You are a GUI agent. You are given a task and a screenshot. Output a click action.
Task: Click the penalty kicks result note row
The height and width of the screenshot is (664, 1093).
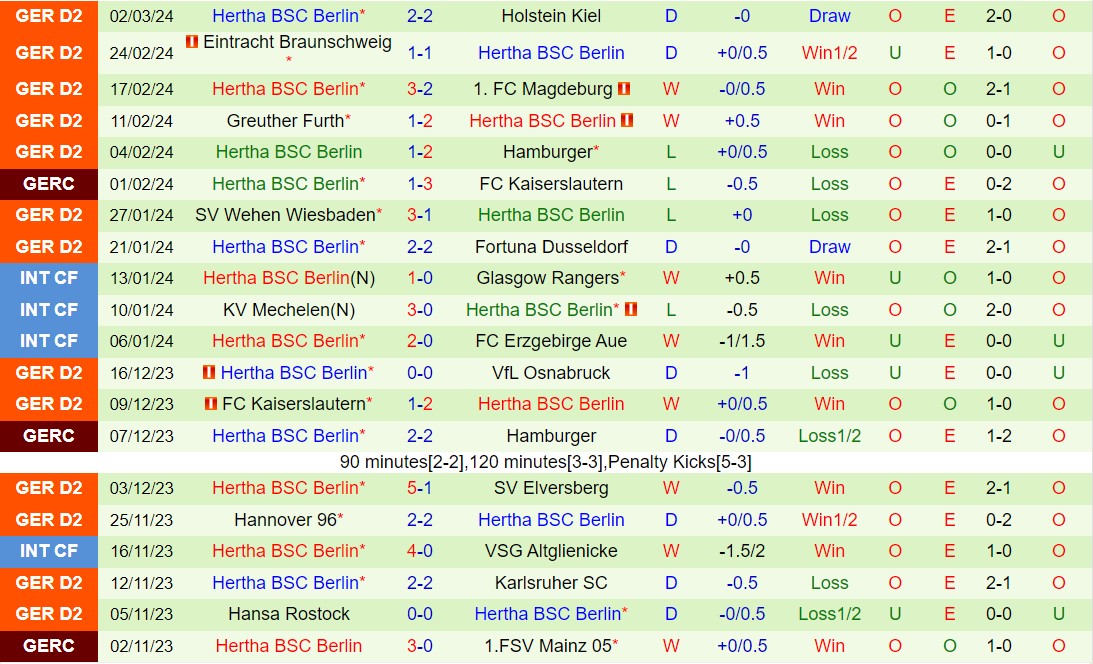(x=546, y=462)
